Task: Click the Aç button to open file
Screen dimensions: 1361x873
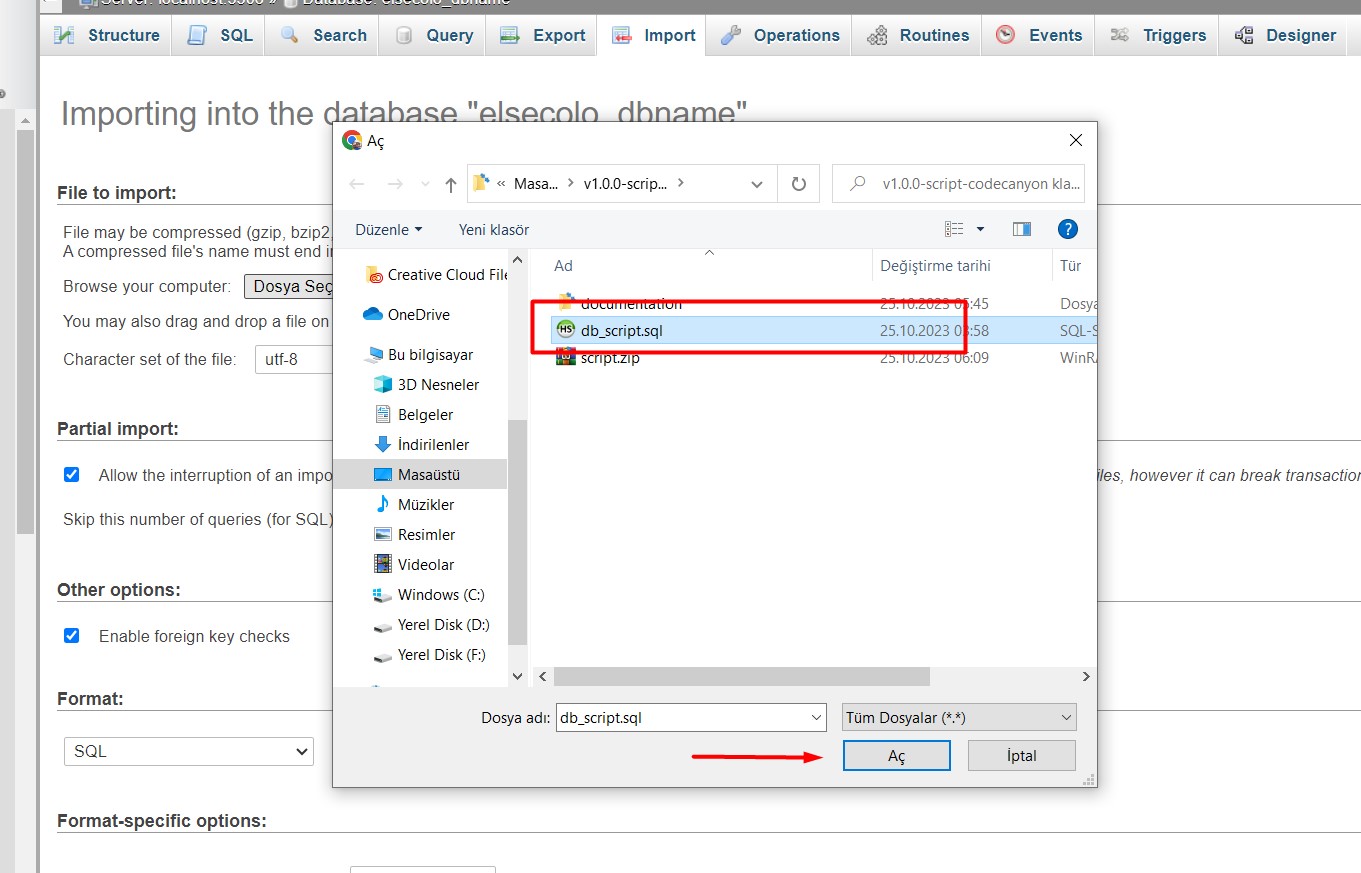Action: tap(896, 756)
